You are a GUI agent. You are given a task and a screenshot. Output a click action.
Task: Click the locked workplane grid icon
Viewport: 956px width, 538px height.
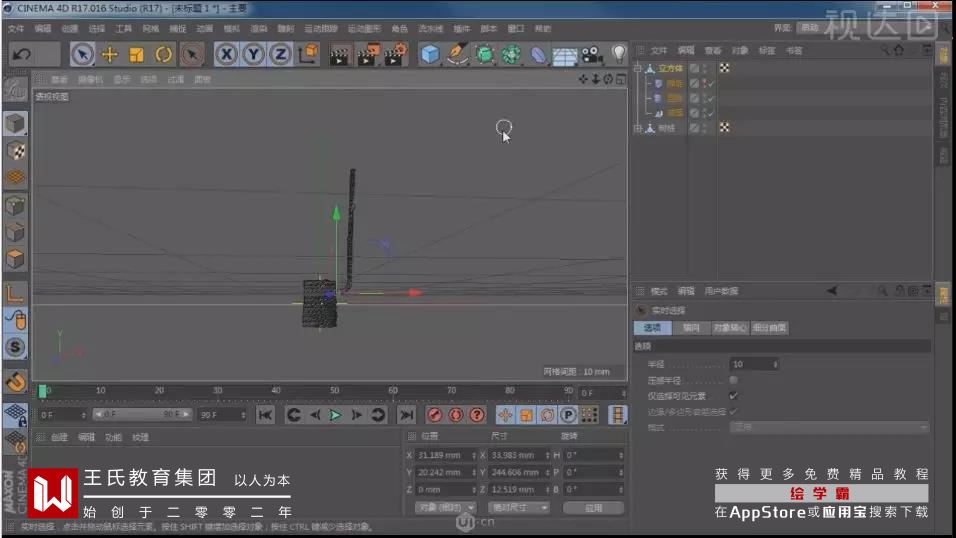tap(15, 415)
